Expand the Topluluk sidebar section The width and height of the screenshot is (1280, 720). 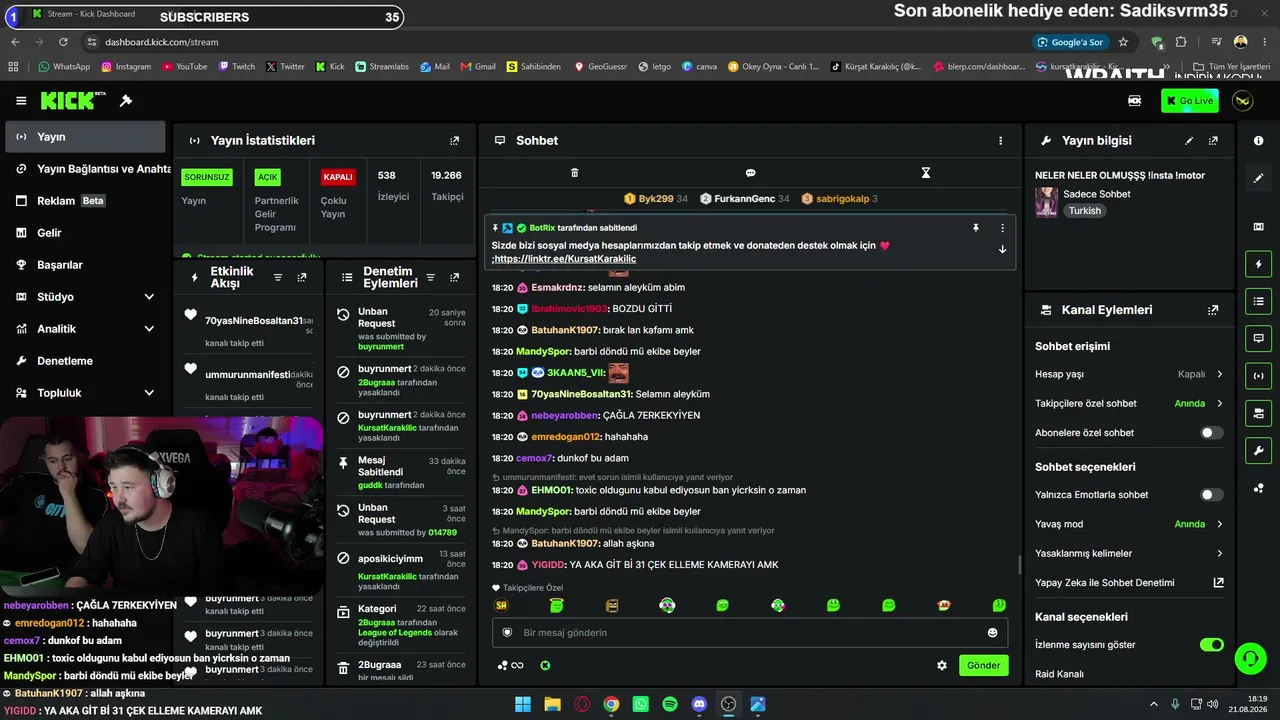point(85,393)
